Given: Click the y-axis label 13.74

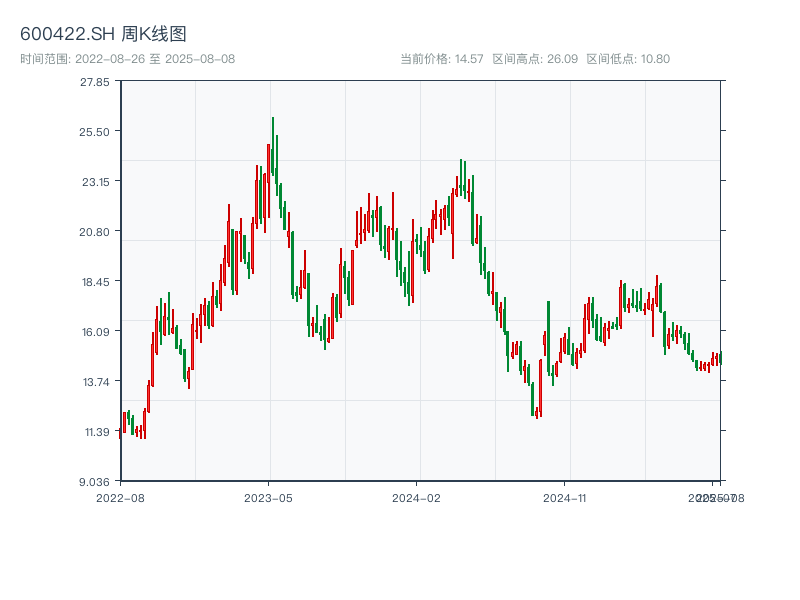Looking at the screenshot, I should point(96,382).
